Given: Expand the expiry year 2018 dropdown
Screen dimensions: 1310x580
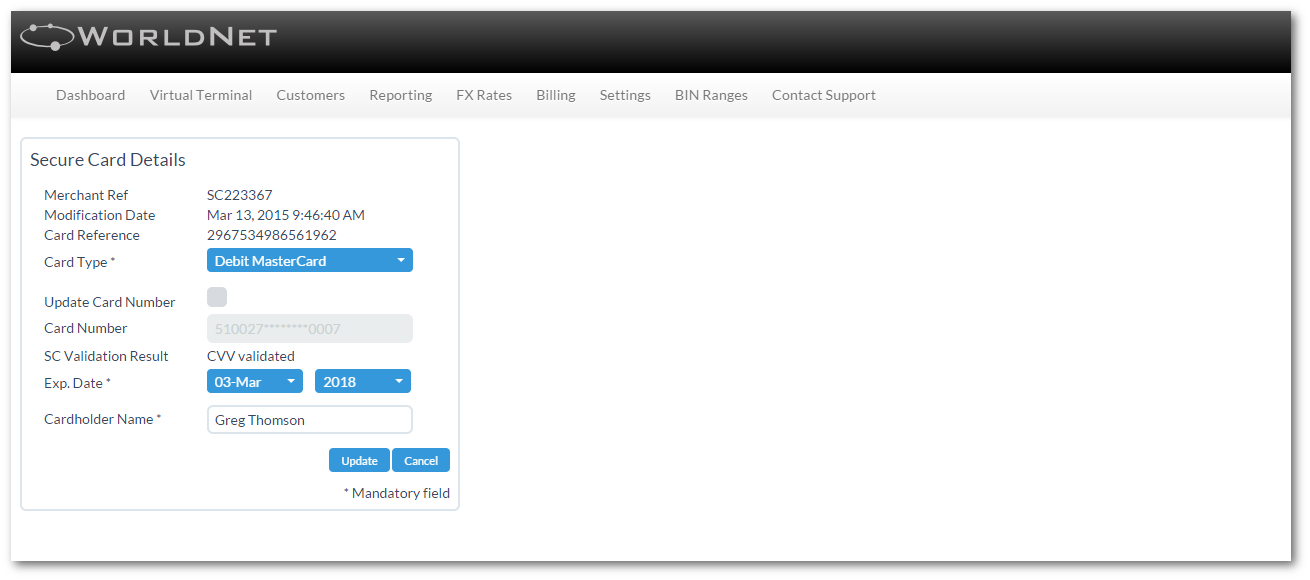Looking at the screenshot, I should pyautogui.click(x=363, y=382).
